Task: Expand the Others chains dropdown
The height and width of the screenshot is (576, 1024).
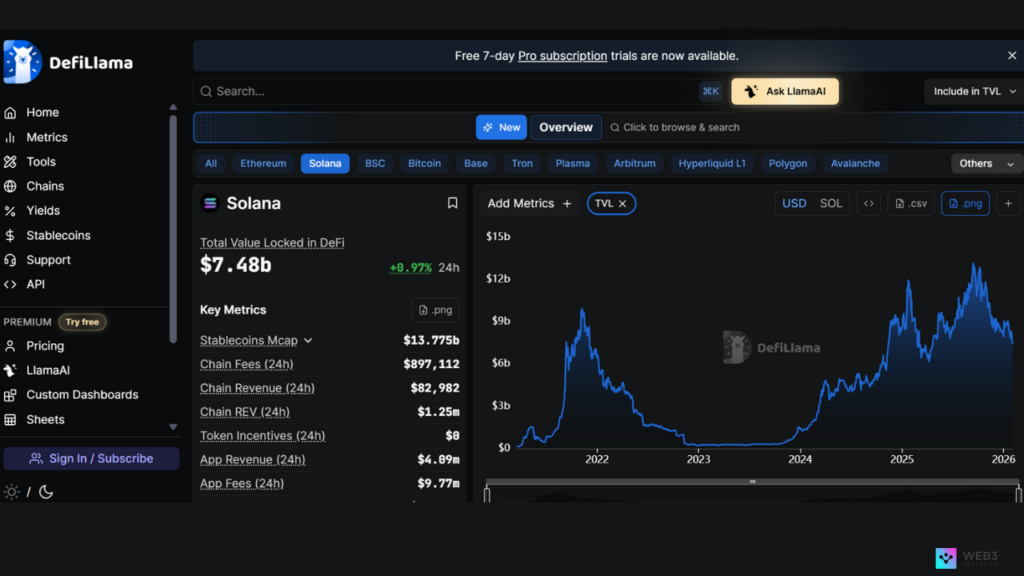Action: [x=985, y=163]
